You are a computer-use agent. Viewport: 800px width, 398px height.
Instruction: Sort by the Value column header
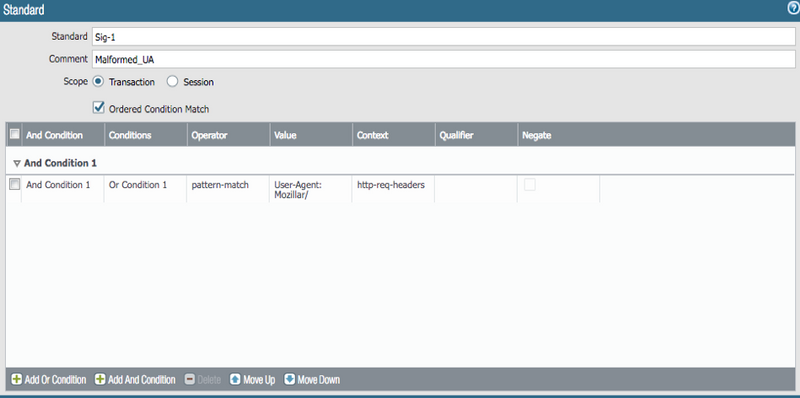(x=311, y=135)
